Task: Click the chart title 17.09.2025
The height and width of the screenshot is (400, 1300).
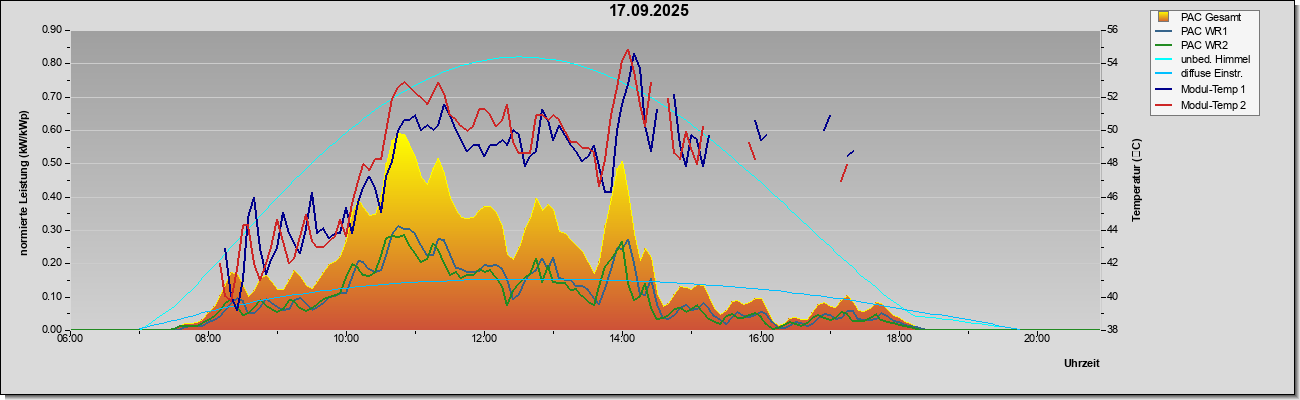Action: (x=649, y=11)
